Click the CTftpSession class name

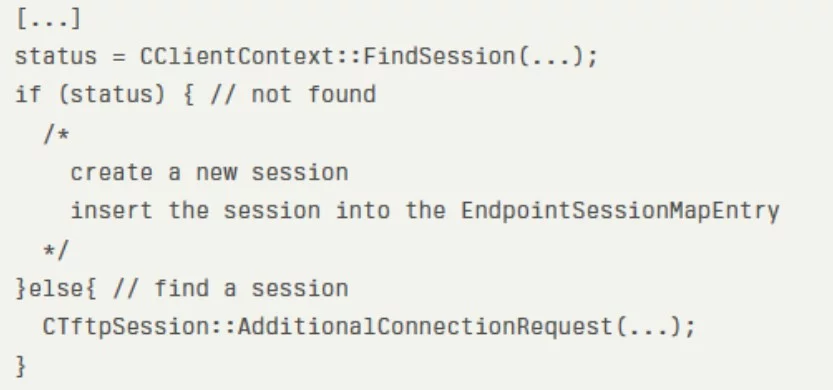point(126,326)
